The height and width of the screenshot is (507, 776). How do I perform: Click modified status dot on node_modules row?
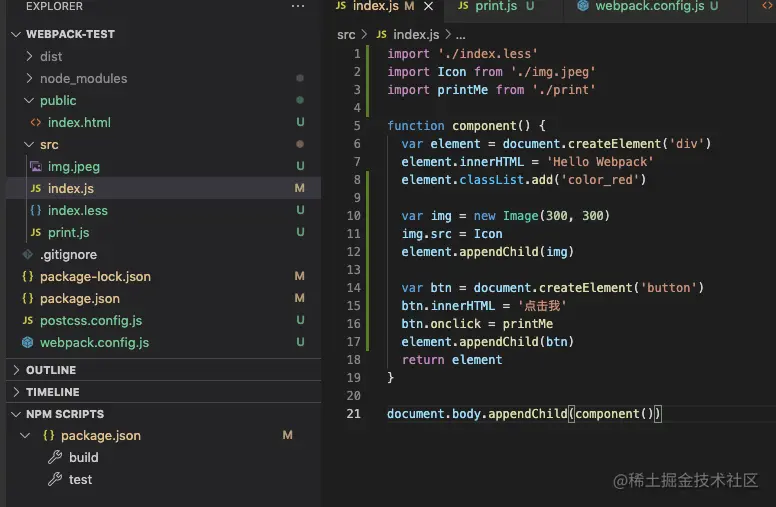point(300,78)
